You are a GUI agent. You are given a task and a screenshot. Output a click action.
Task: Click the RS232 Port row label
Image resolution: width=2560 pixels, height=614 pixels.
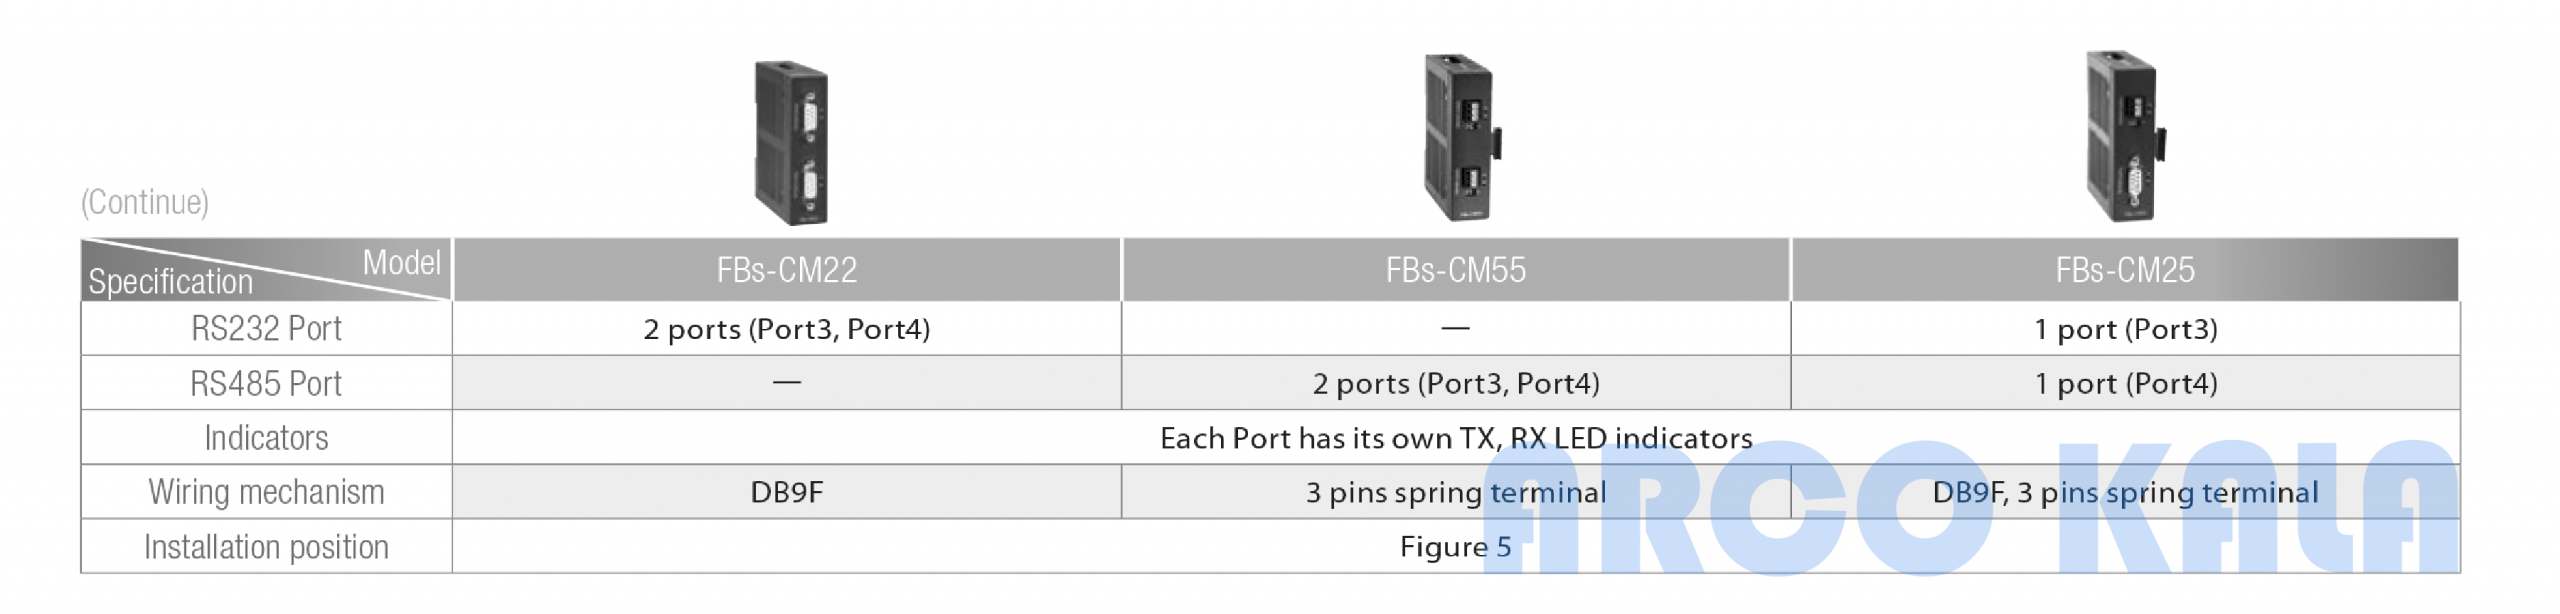click(x=266, y=329)
